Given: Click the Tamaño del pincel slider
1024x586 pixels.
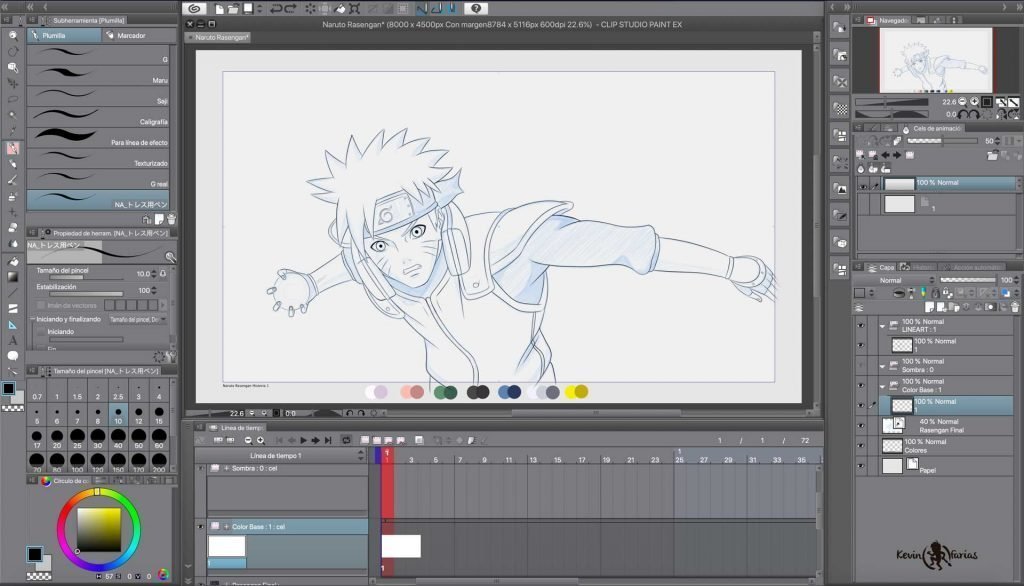Looking at the screenshot, I should point(86,278).
